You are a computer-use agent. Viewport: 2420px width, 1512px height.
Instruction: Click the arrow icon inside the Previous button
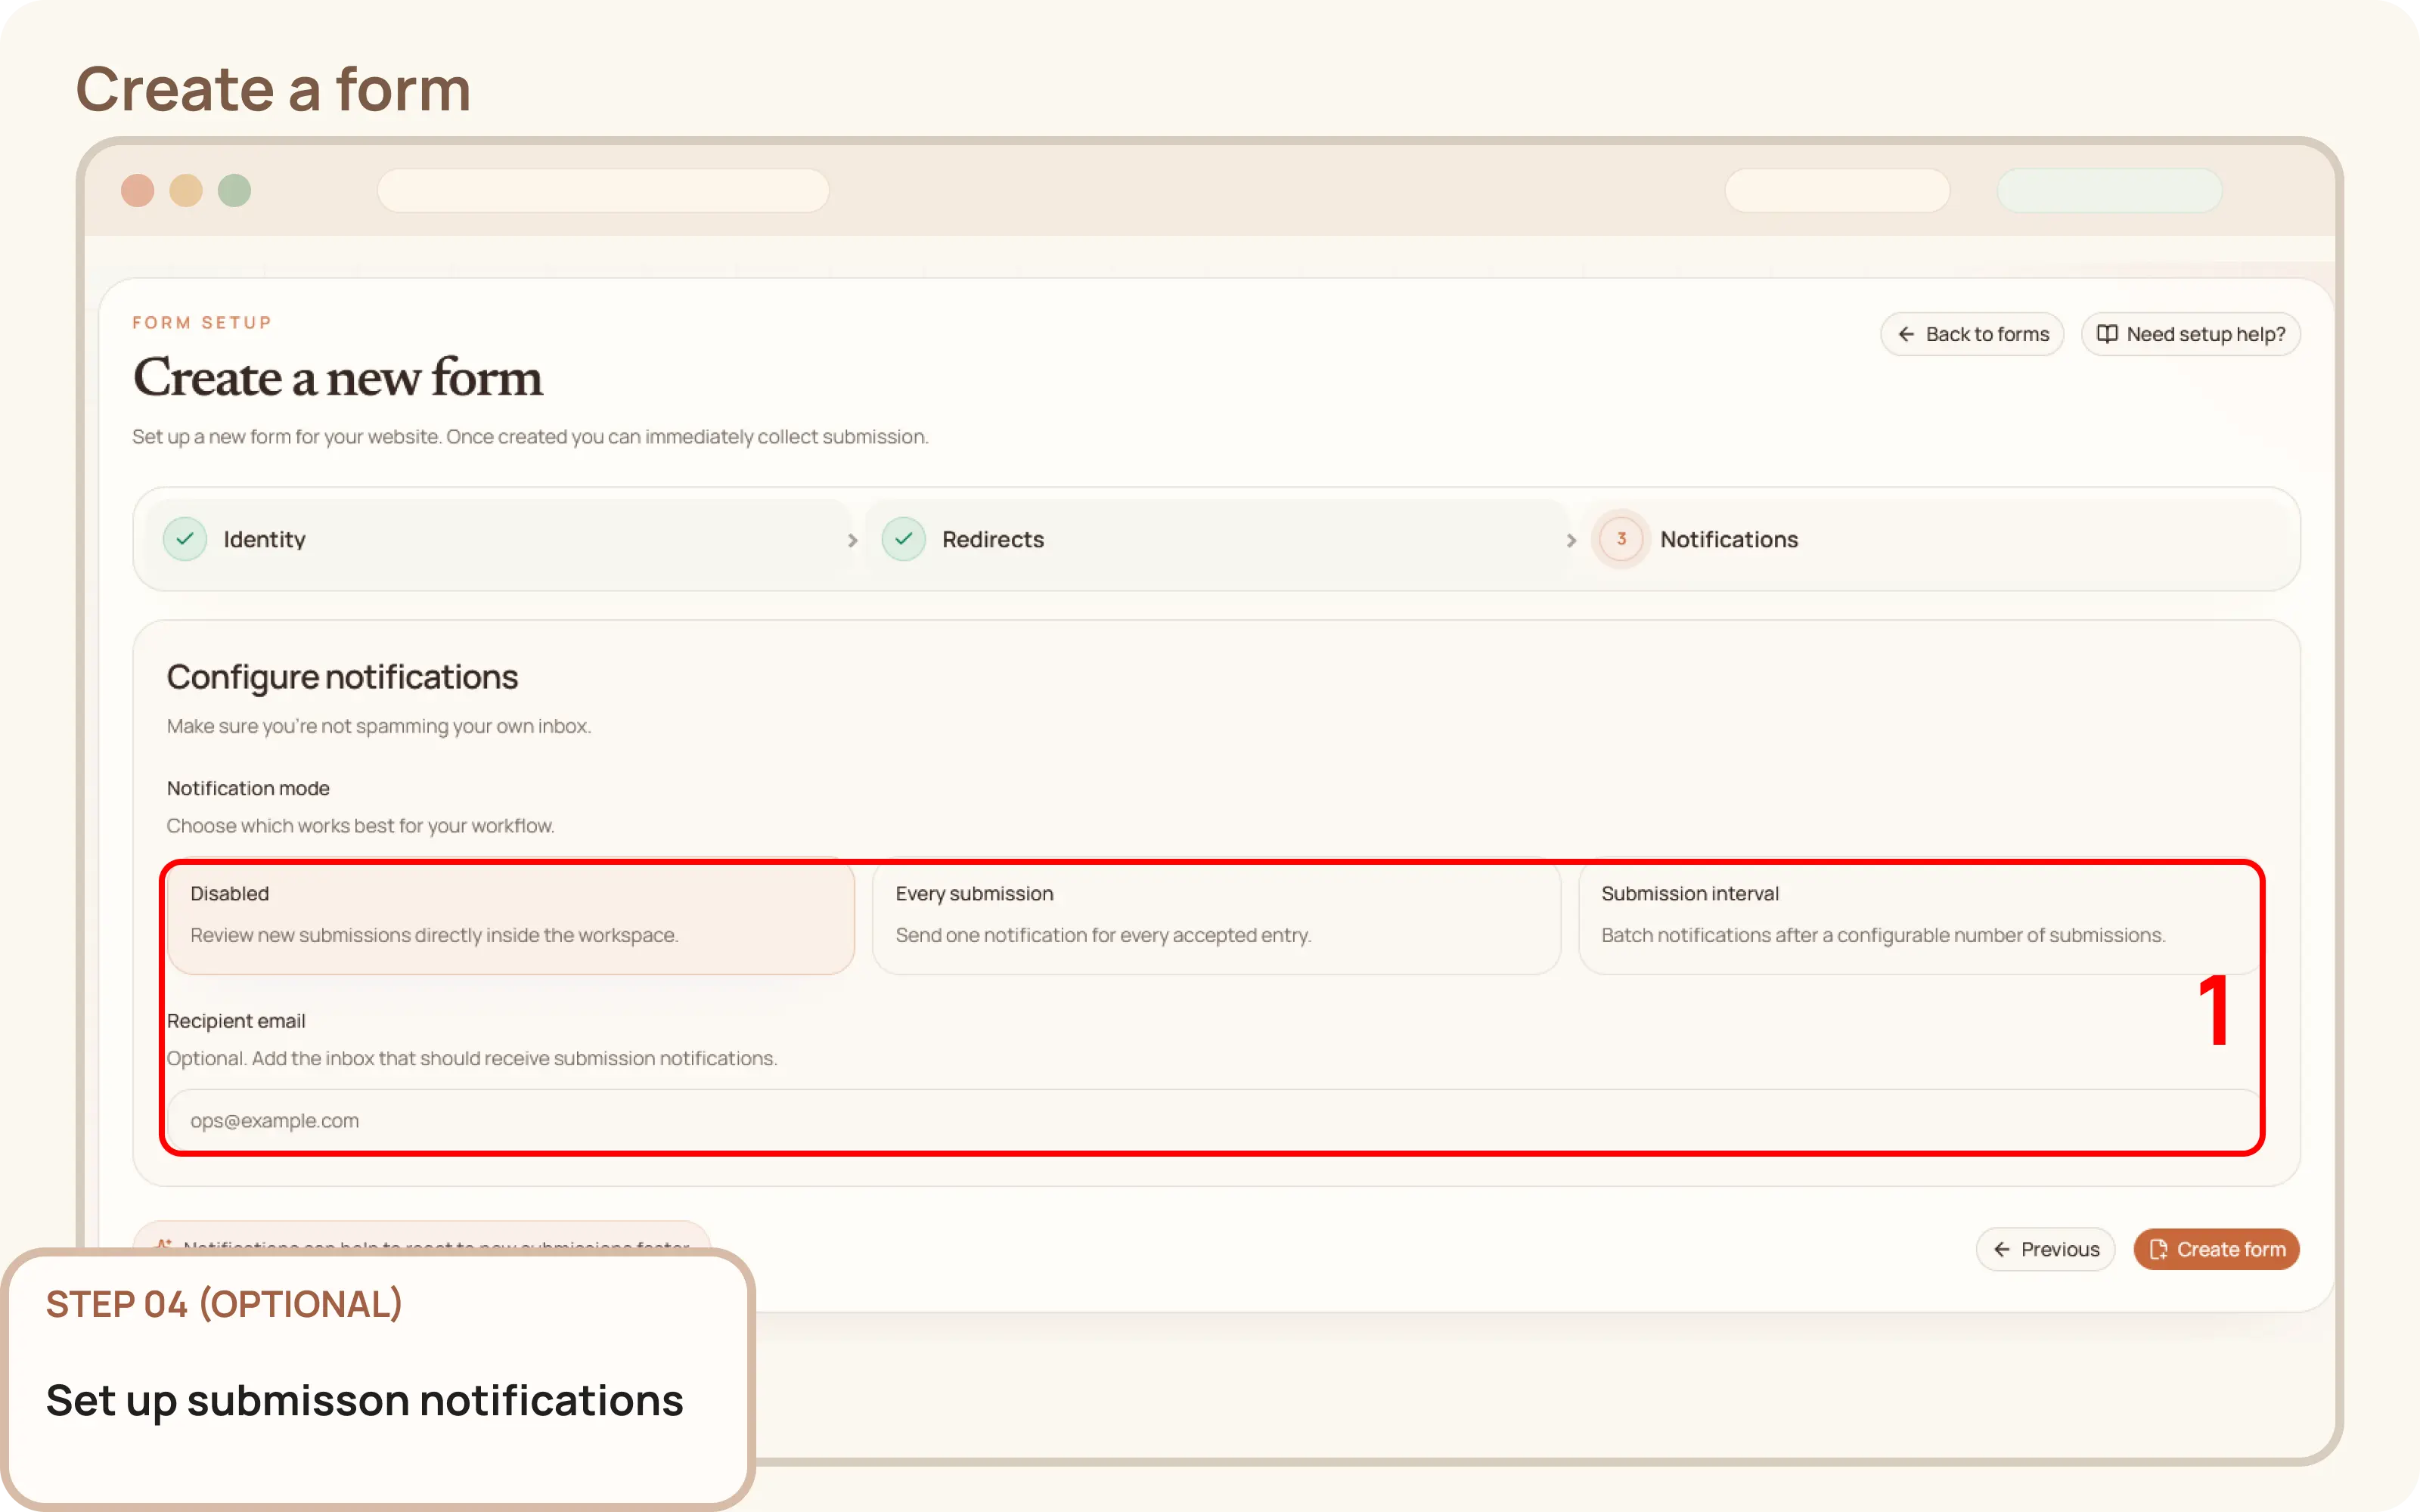(2002, 1249)
